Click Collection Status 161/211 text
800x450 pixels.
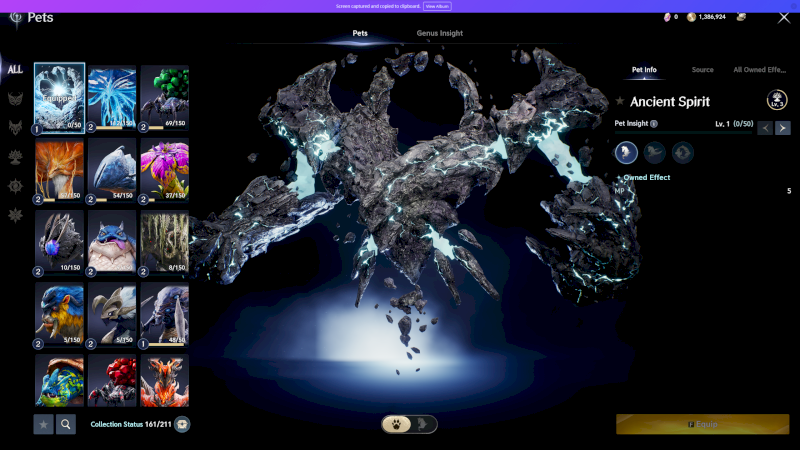pos(131,424)
